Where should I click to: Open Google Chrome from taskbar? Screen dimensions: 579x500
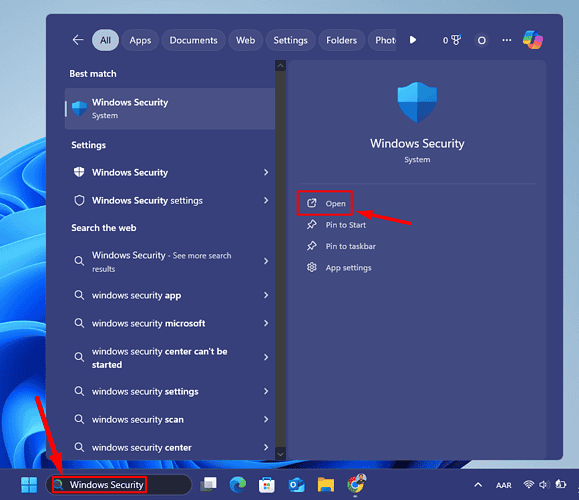[x=356, y=484]
